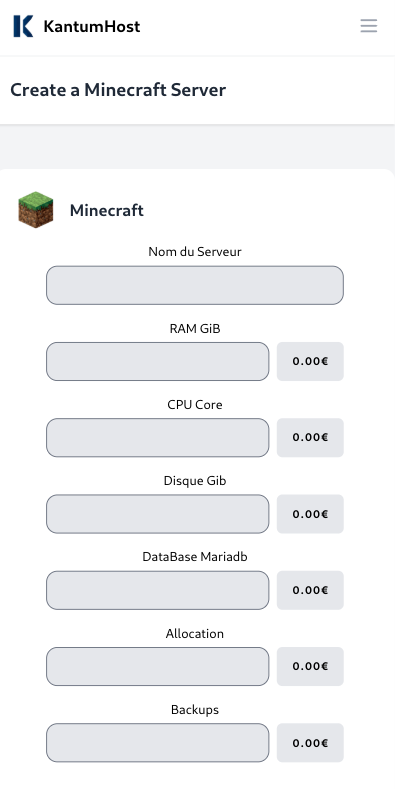Click the KantumHost K logo icon
395x789 pixels.
(23, 26)
